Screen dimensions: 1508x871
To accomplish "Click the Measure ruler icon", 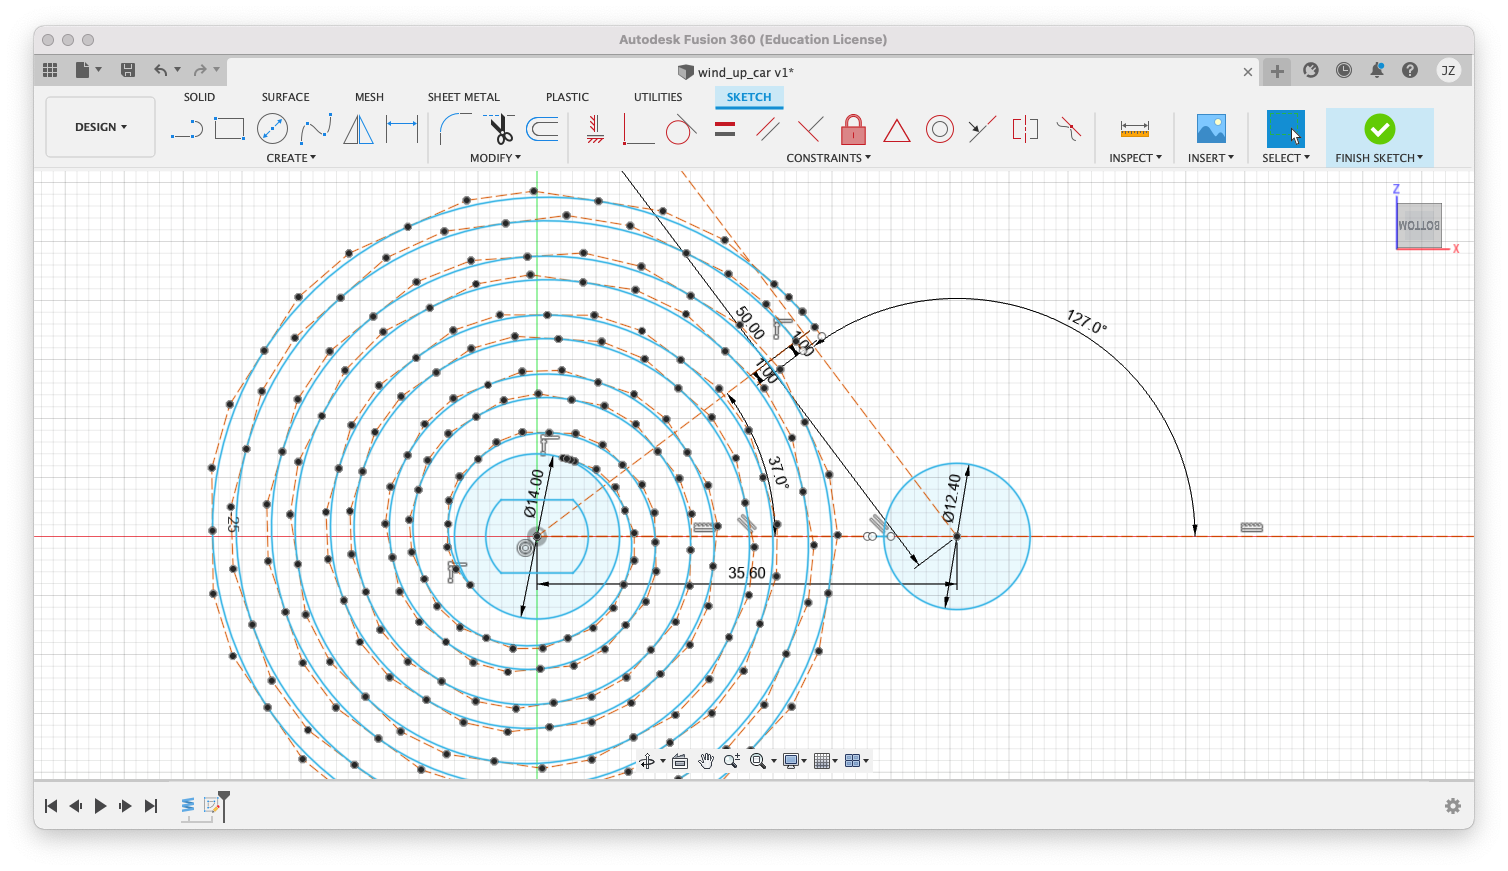I will (x=1134, y=129).
